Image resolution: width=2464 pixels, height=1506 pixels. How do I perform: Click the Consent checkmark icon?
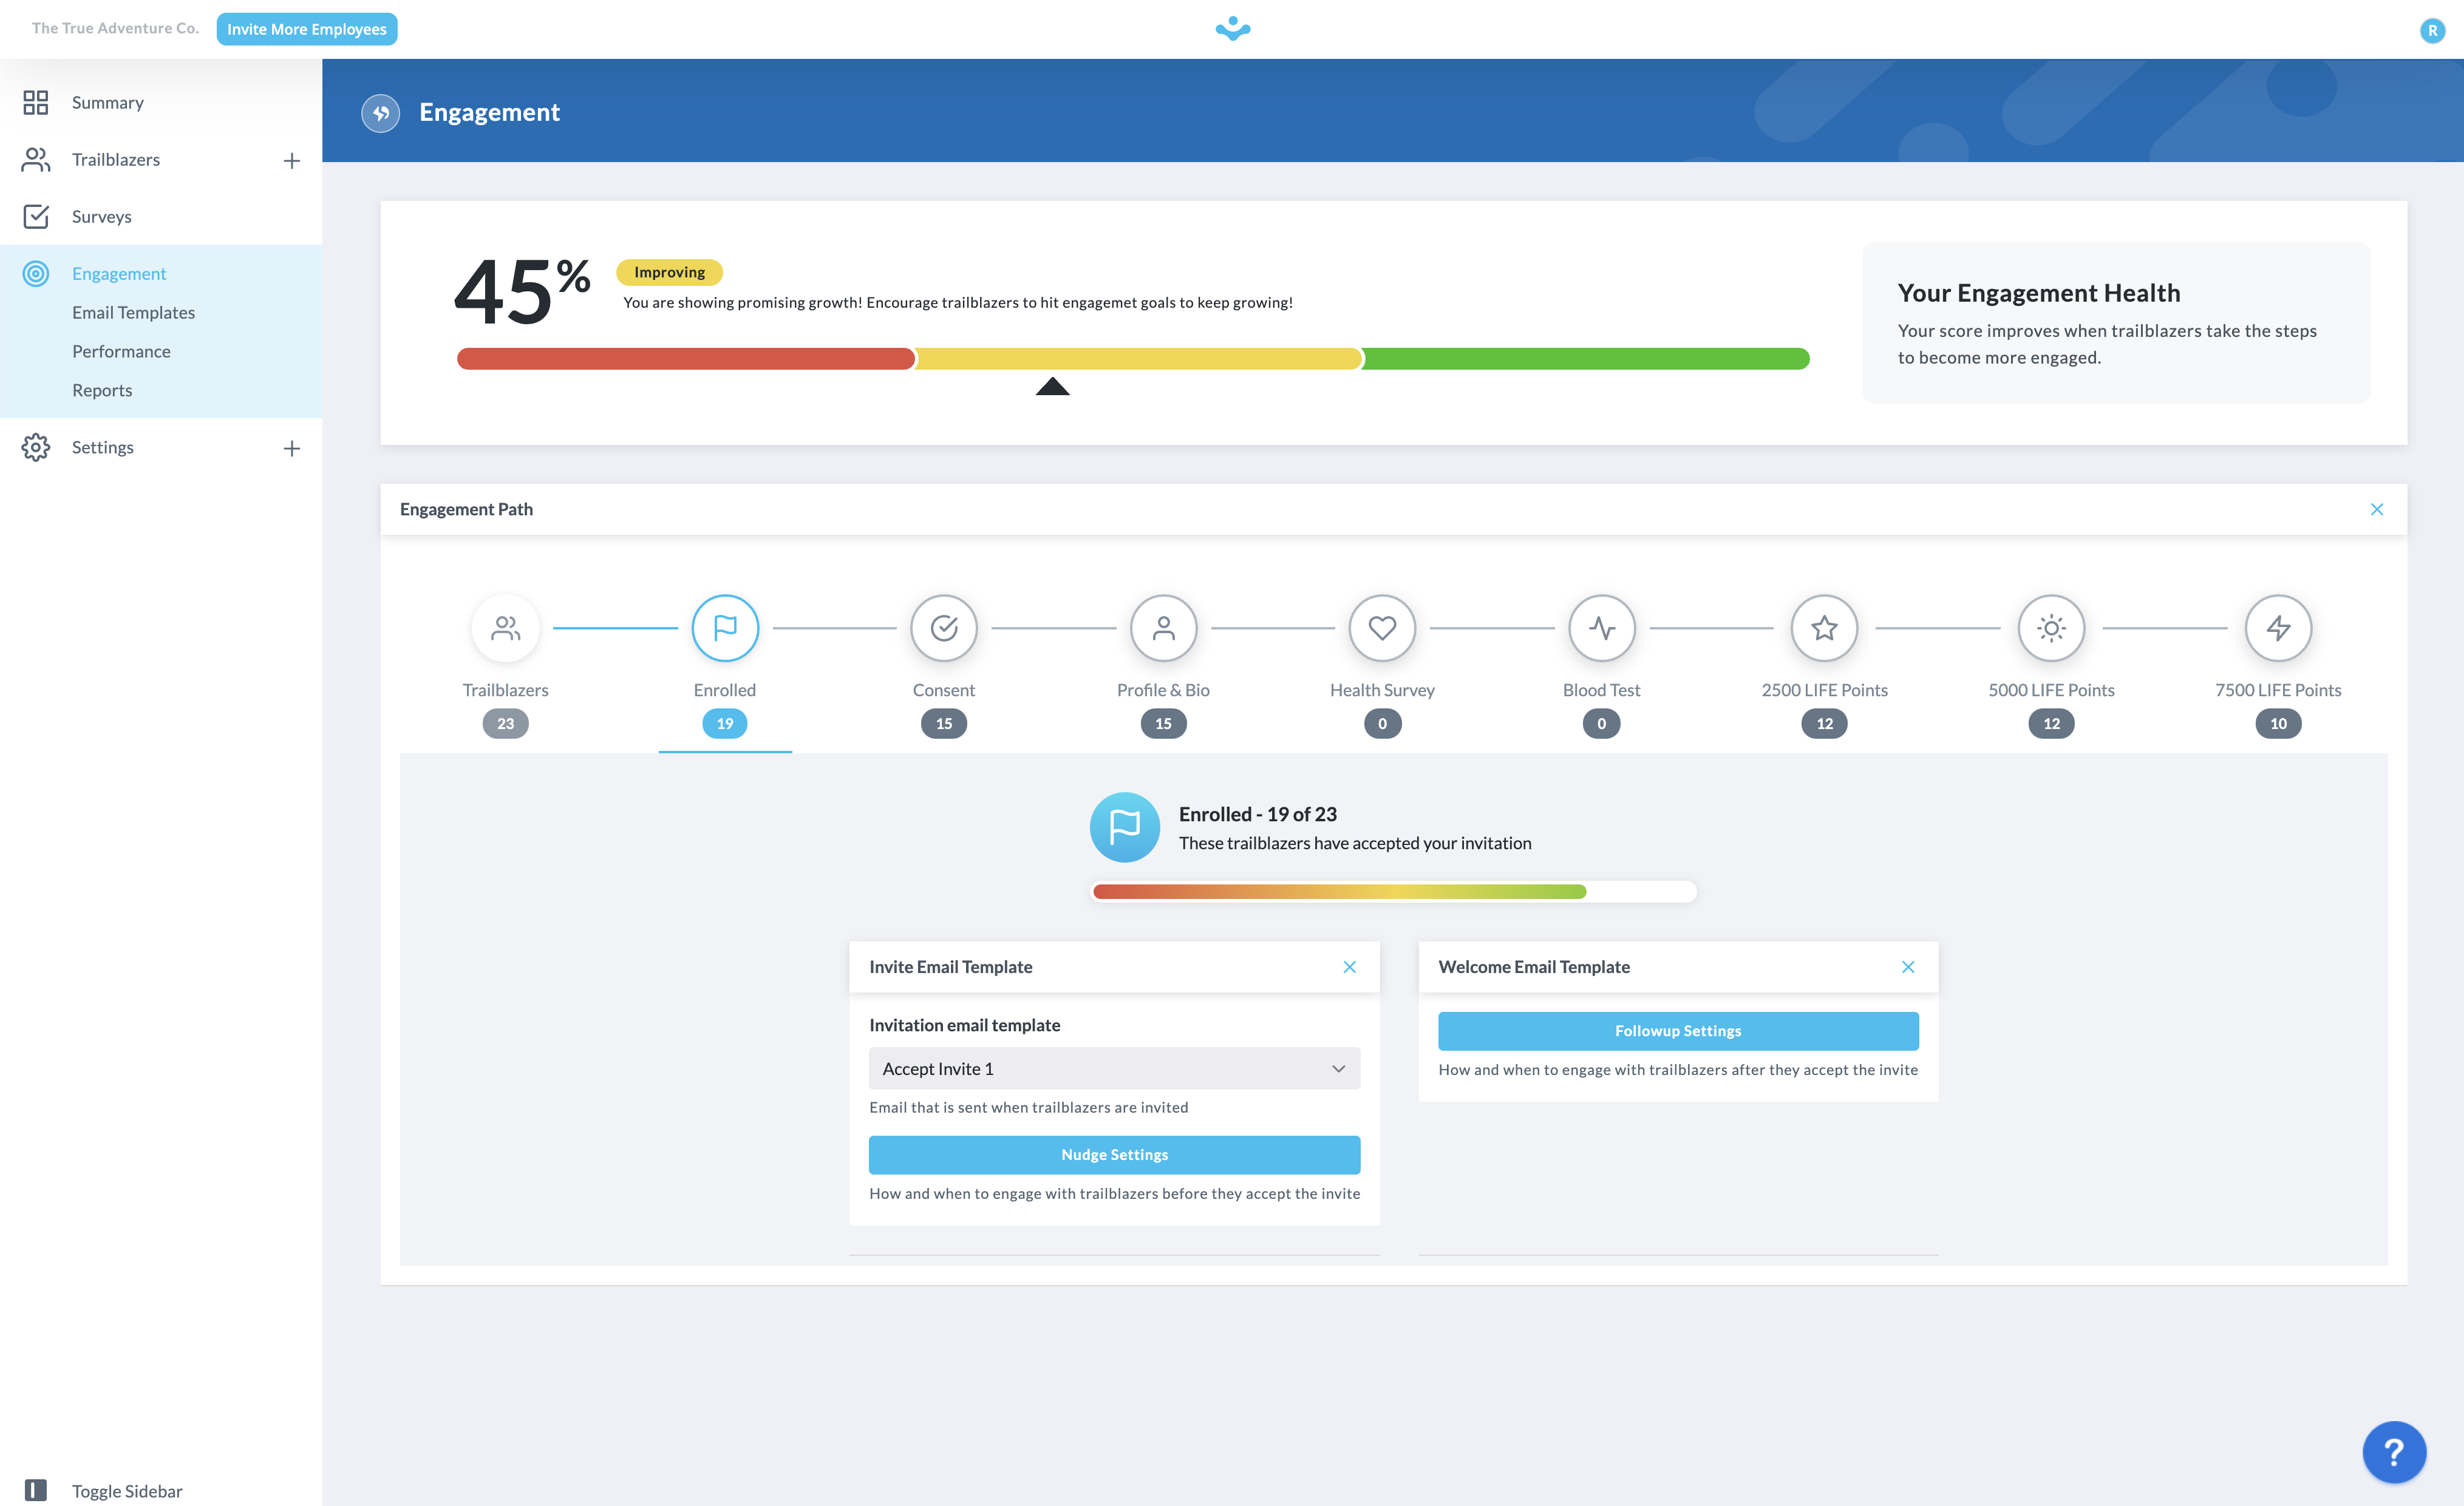coord(943,628)
